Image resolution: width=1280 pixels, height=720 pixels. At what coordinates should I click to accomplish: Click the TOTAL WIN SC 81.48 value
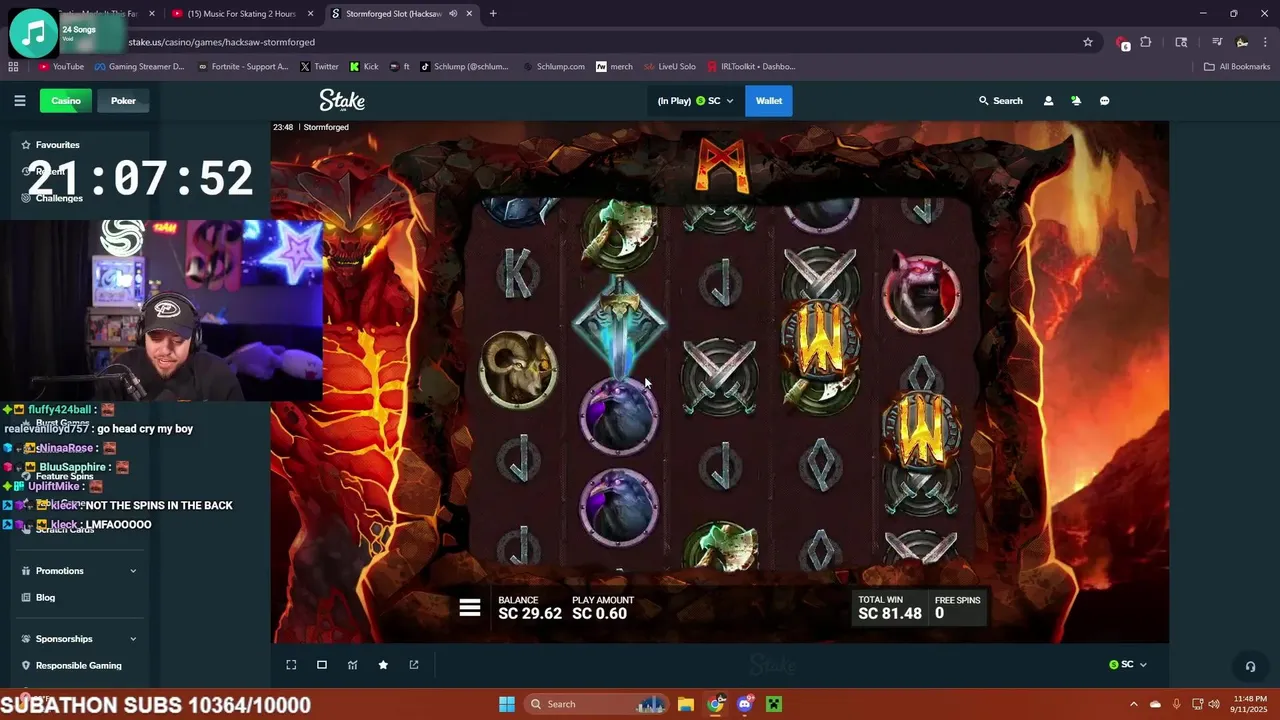point(890,614)
